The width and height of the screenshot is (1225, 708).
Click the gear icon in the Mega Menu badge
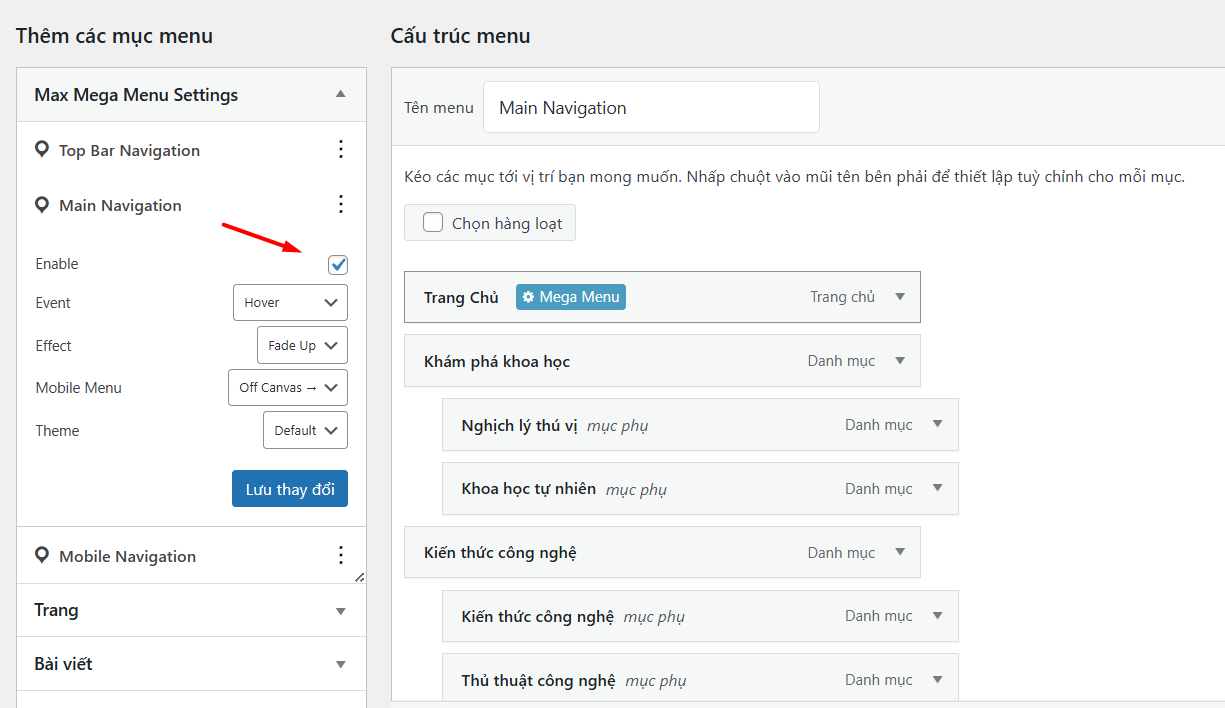coord(528,297)
